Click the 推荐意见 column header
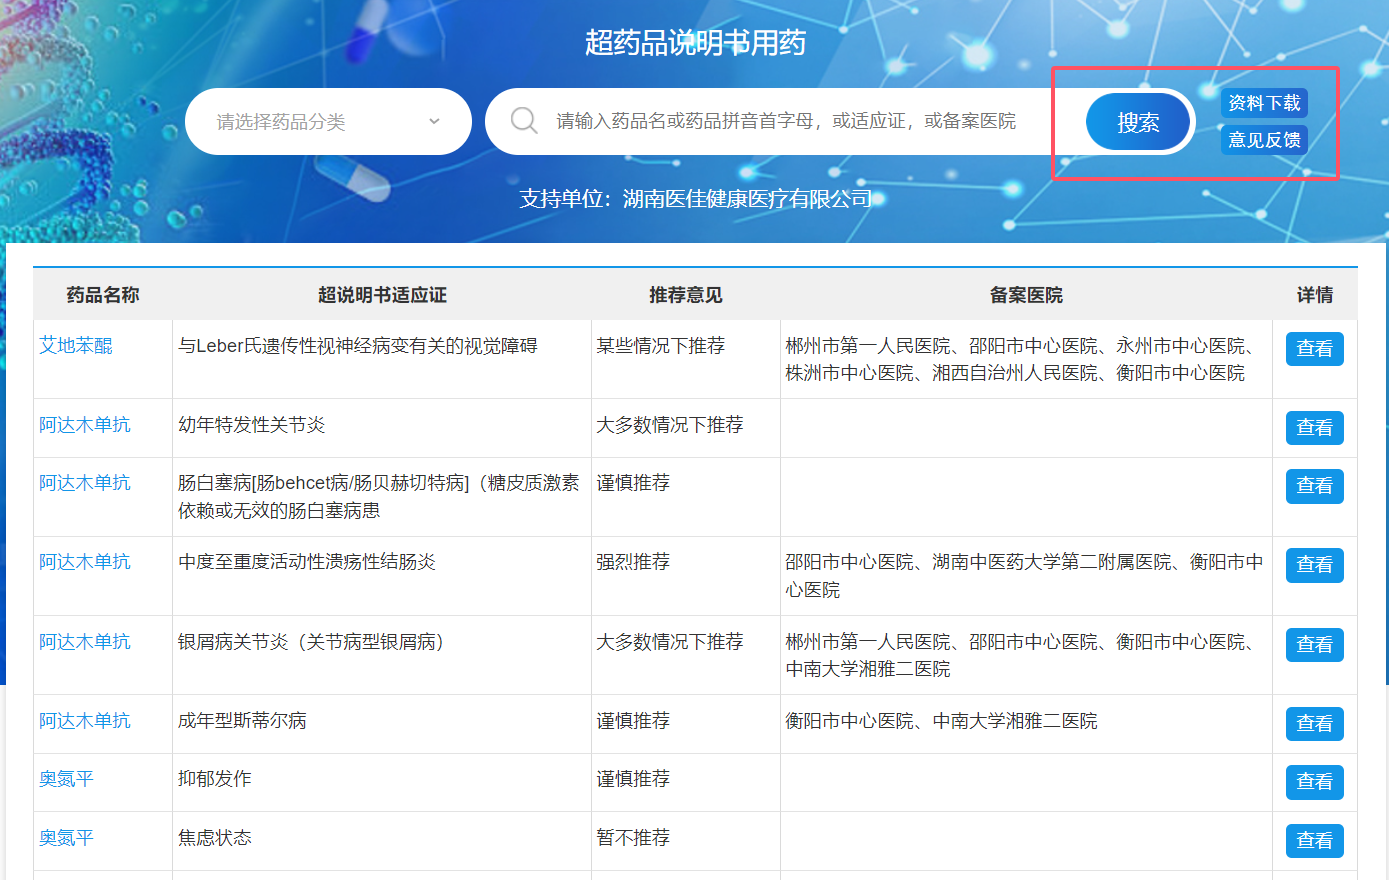 click(685, 295)
